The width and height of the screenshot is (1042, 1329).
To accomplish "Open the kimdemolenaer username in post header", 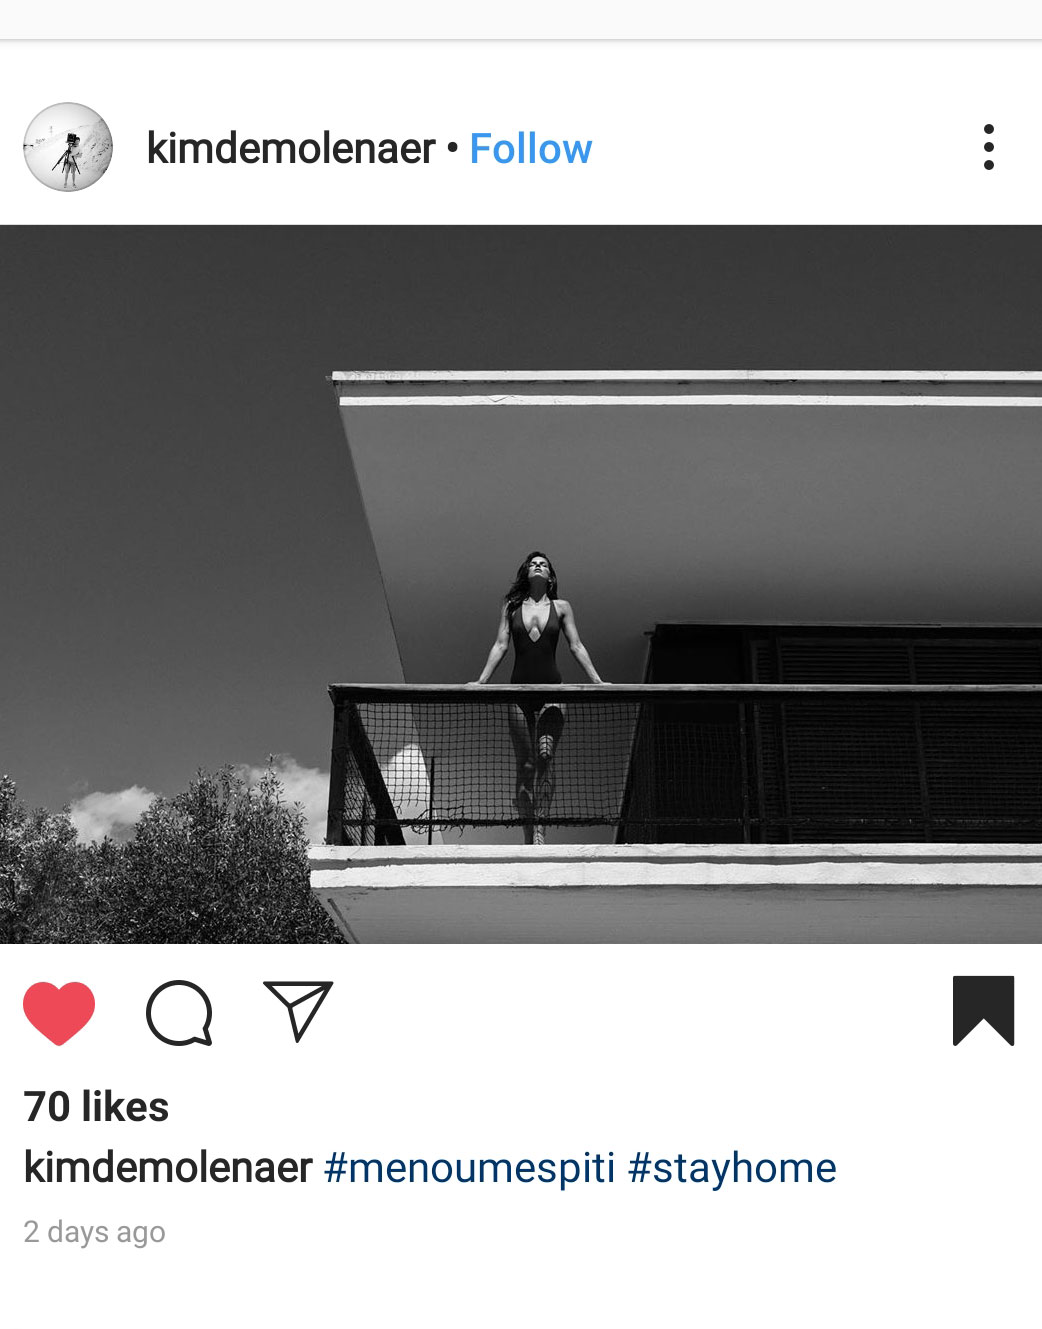I will click(291, 149).
